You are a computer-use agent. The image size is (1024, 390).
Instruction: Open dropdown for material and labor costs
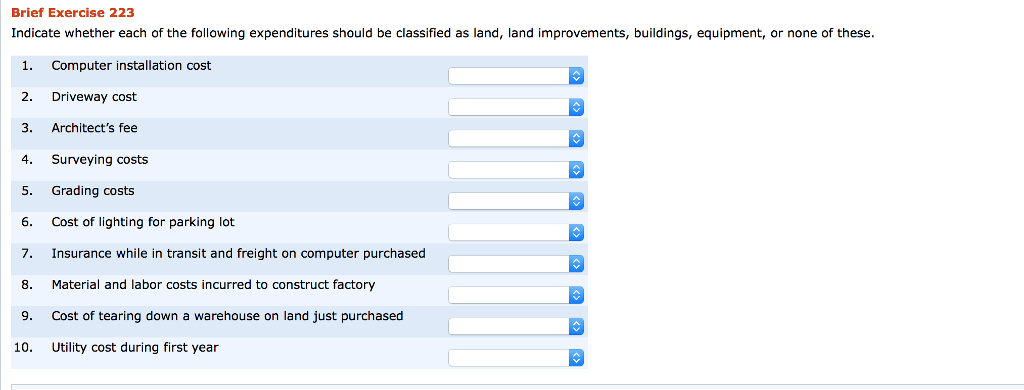(x=515, y=295)
